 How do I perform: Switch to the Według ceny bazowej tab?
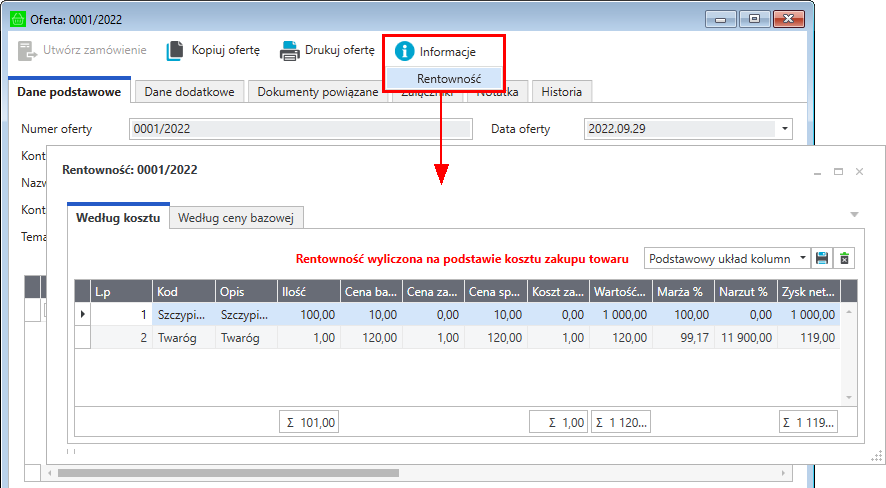pos(236,217)
